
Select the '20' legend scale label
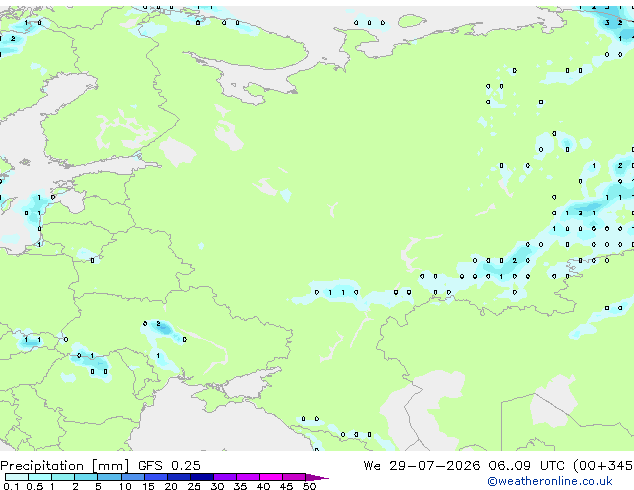[171, 486]
